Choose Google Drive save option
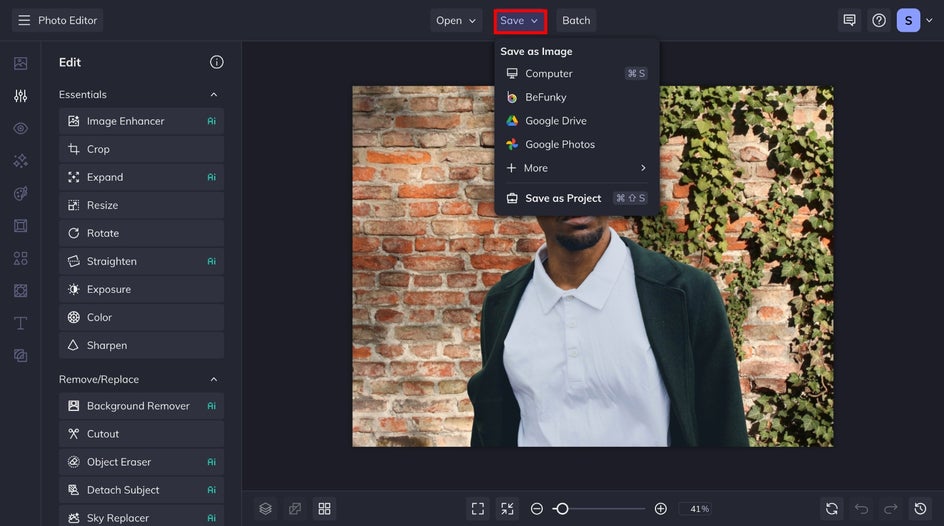Screen dimensions: 944x526 [x=555, y=121]
